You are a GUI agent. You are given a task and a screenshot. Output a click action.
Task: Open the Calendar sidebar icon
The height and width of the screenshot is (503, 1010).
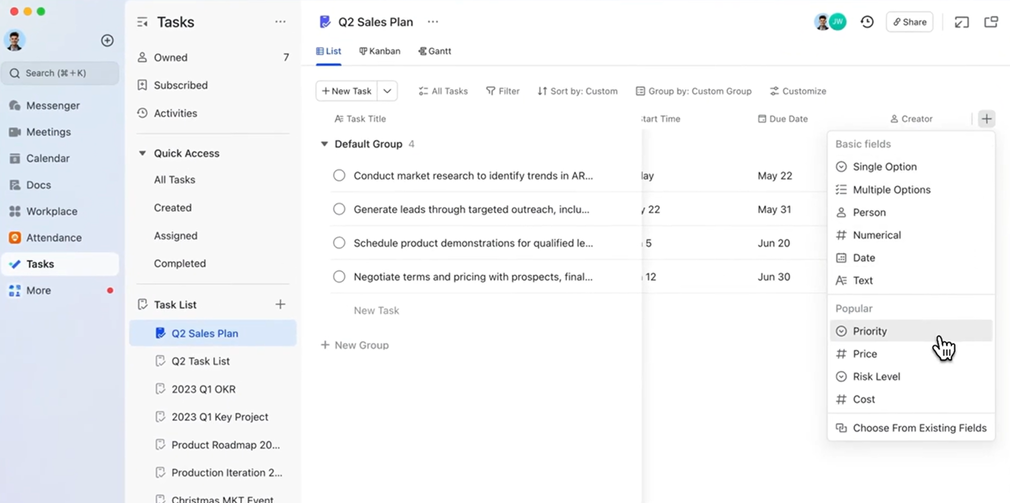pyautogui.click(x=15, y=158)
